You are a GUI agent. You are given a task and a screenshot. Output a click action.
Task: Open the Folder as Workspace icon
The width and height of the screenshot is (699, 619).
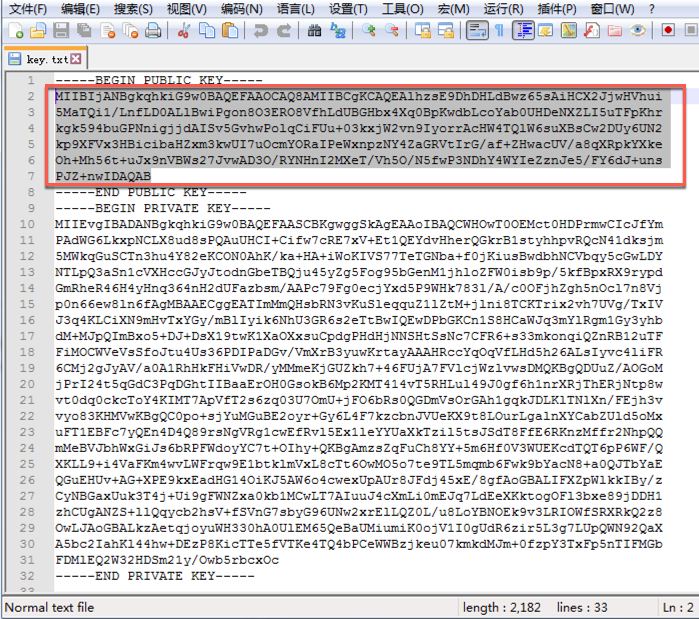coord(615,30)
